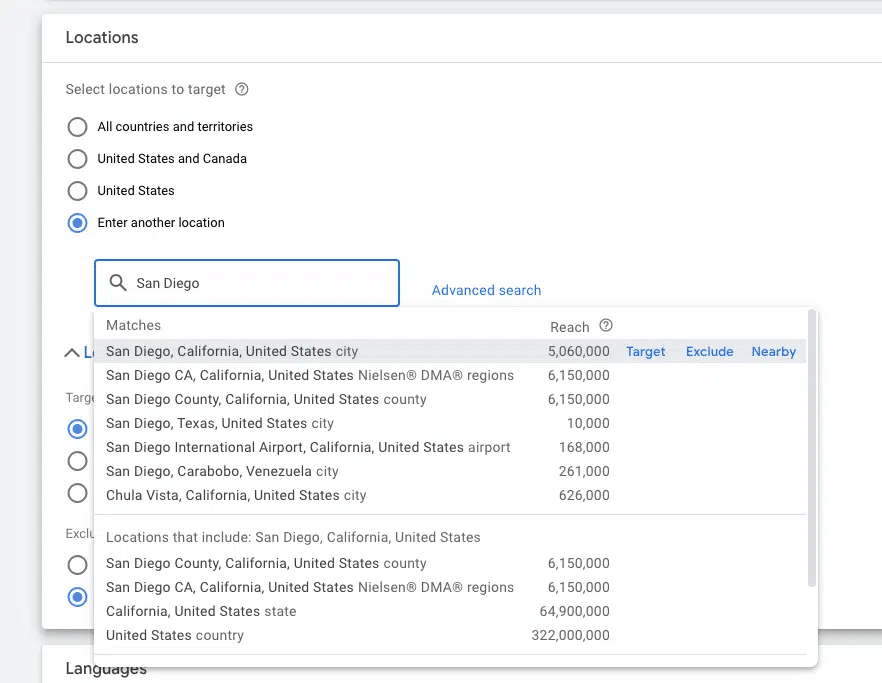This screenshot has height=683, width=882.
Task: Select third Target radio option
Action: [x=77, y=493]
